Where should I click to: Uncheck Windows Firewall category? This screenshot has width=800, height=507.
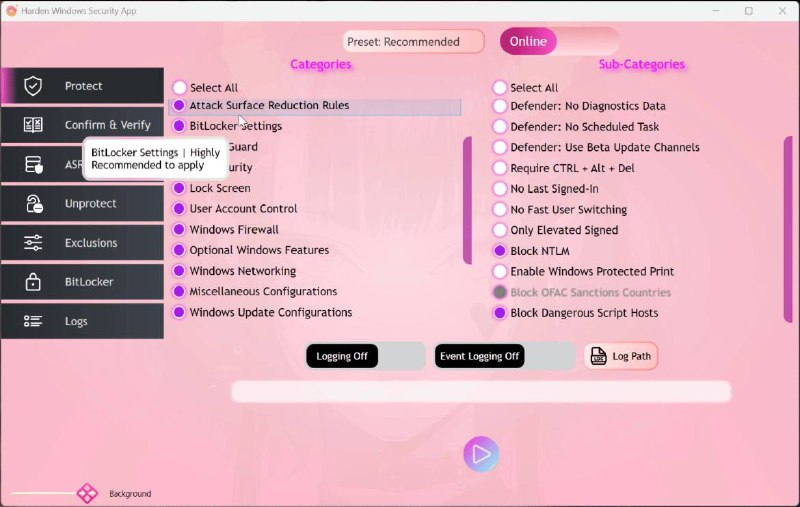179,230
